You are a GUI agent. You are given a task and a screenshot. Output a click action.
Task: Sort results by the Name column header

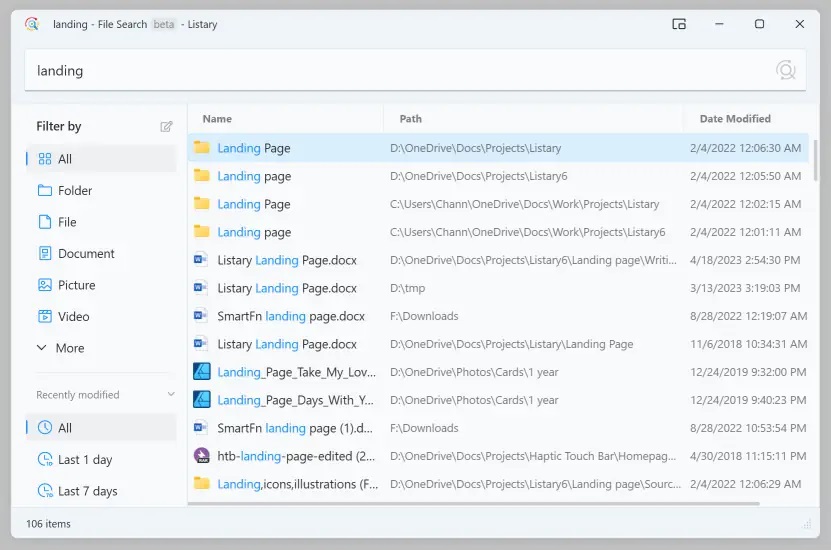coord(286,119)
